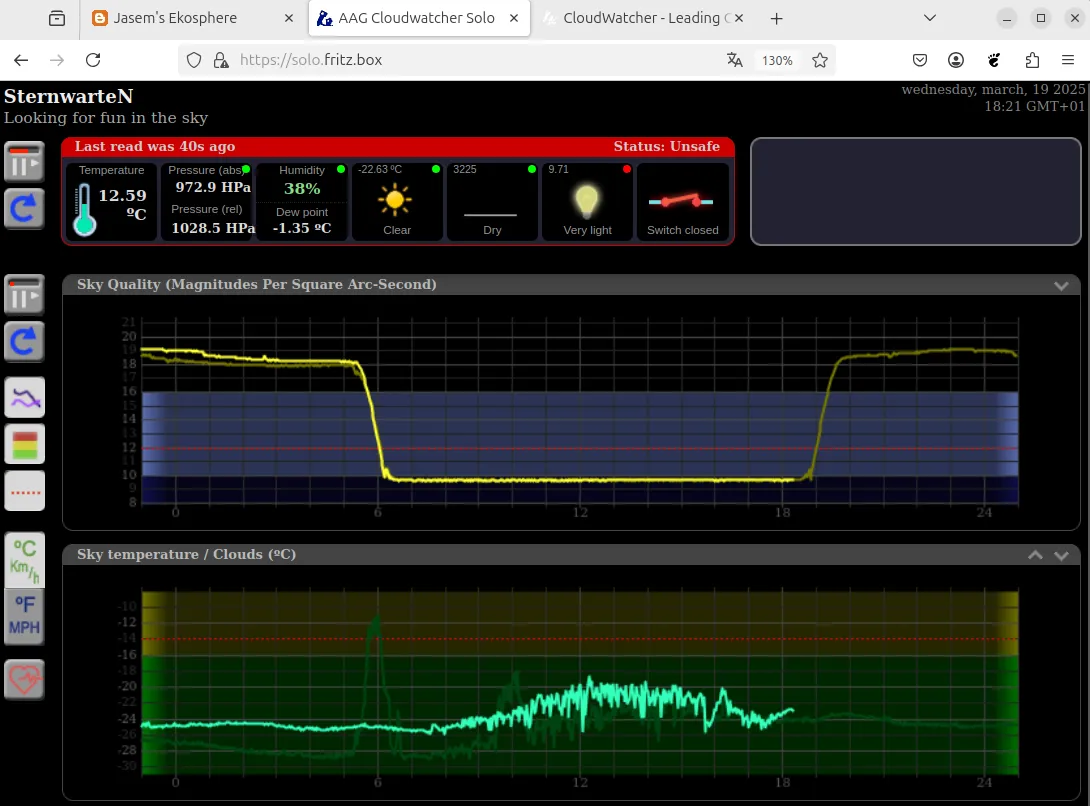This screenshot has width=1090, height=806.
Task: Collapse the Sky Quality graph panel
Action: (x=1061, y=285)
